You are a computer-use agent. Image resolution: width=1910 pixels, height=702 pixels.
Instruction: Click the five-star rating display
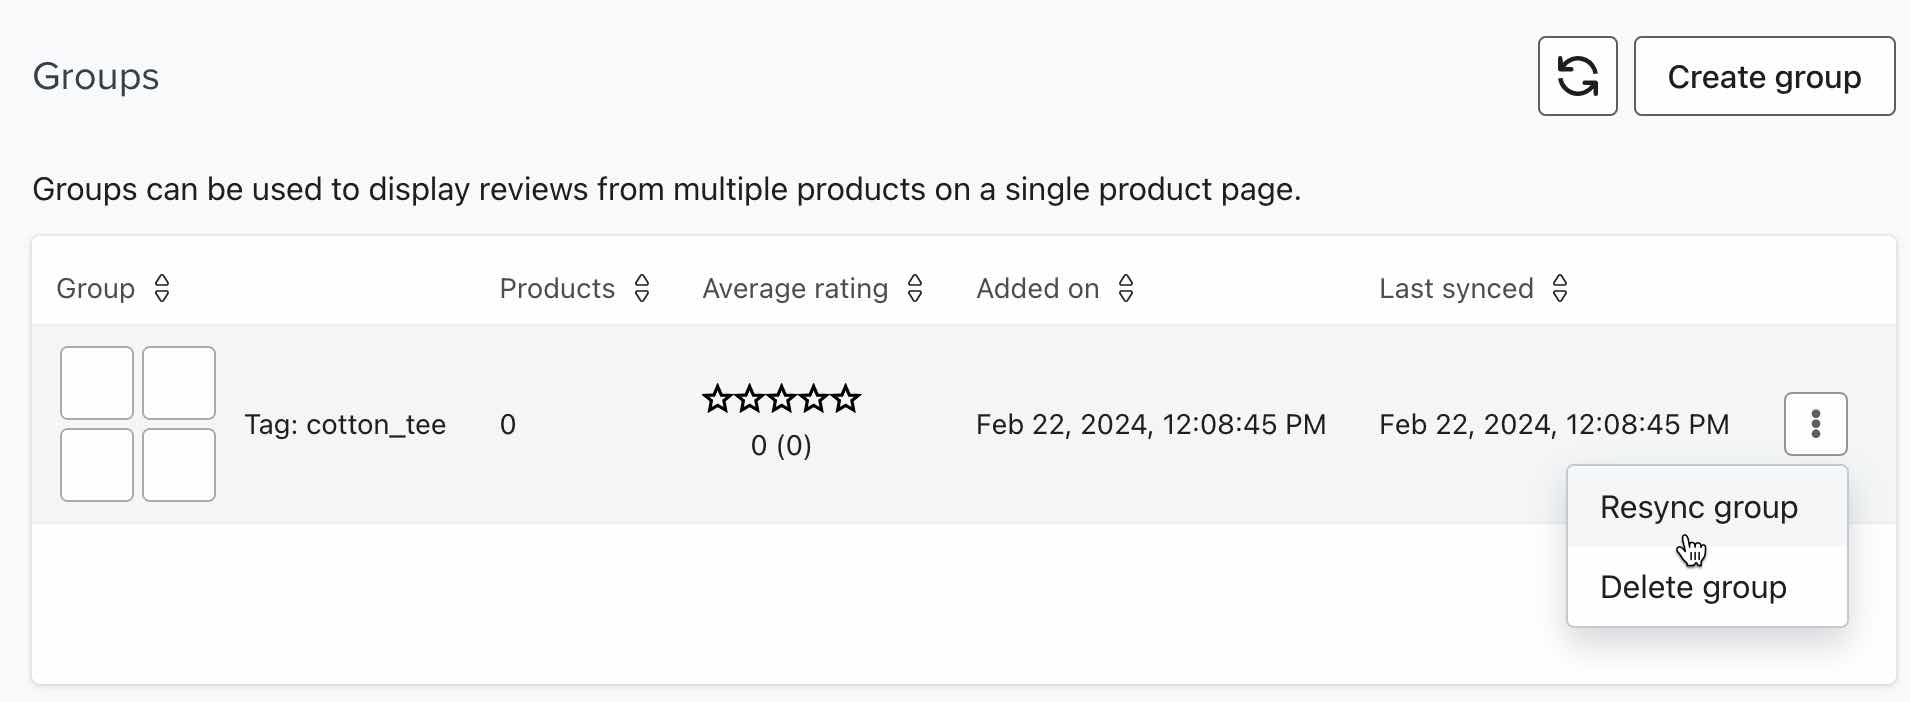781,400
